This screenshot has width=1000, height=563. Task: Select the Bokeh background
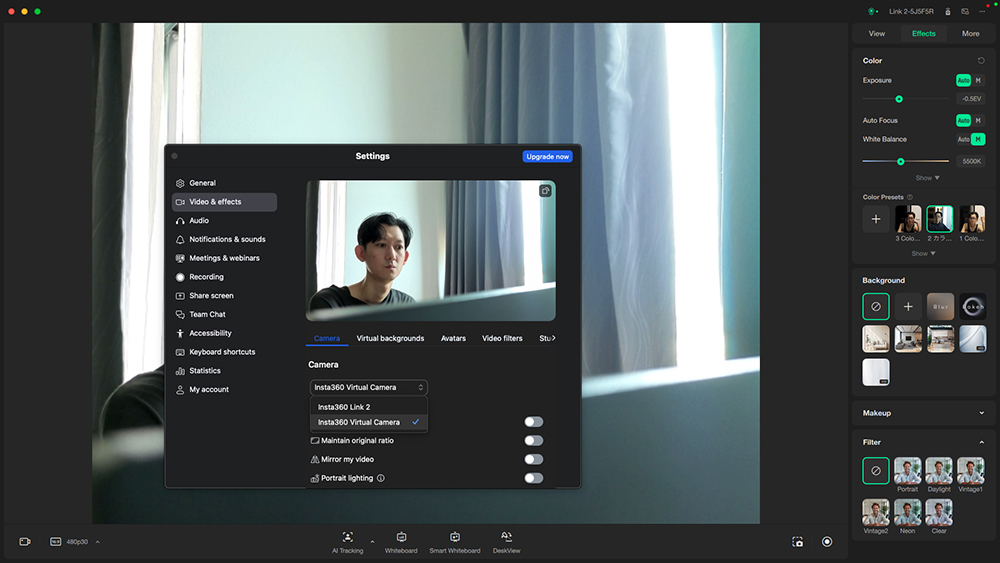(973, 307)
